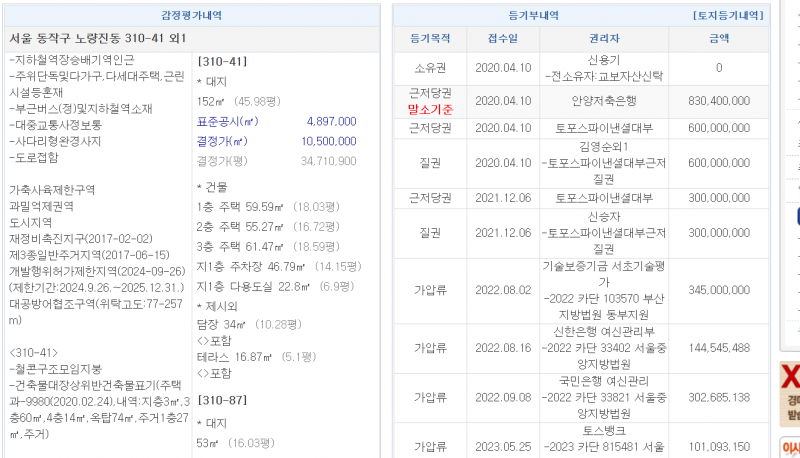Click the 접수일 column header

(502, 38)
